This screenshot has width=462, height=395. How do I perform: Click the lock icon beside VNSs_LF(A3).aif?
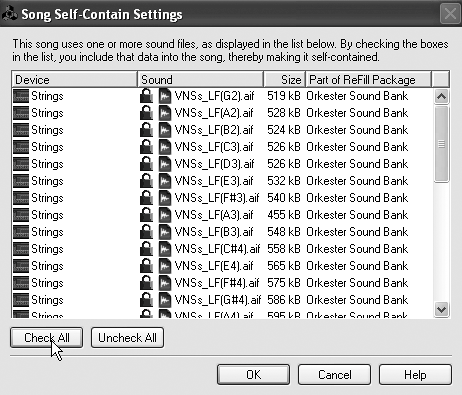pos(146,215)
